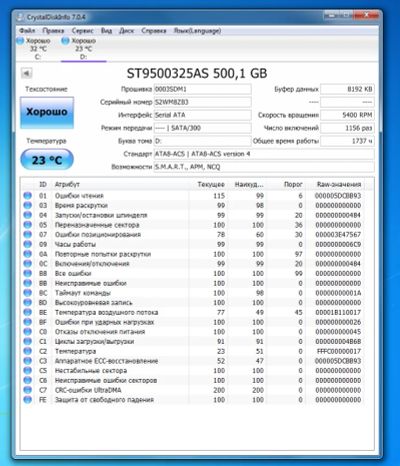
Task: Click the previous disk arrow button
Action: (26, 73)
